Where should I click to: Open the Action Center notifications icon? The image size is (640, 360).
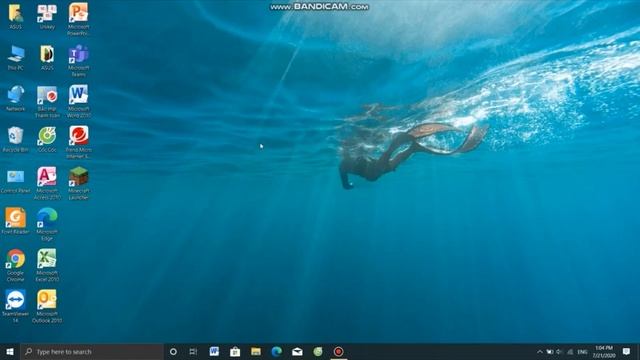click(x=627, y=351)
